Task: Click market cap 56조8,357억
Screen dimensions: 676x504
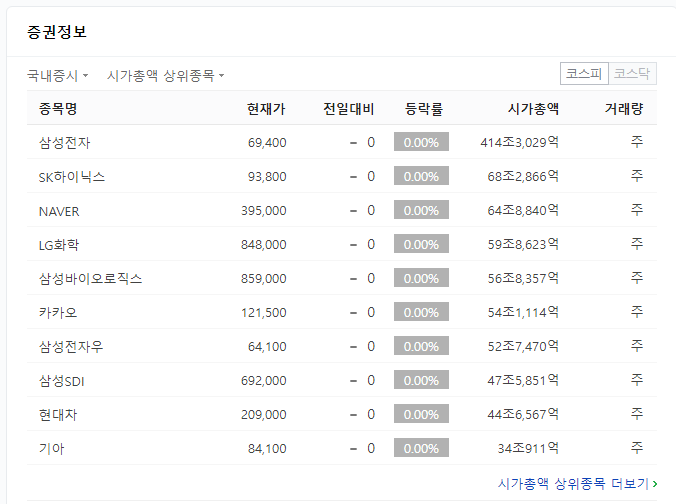Action: point(523,279)
